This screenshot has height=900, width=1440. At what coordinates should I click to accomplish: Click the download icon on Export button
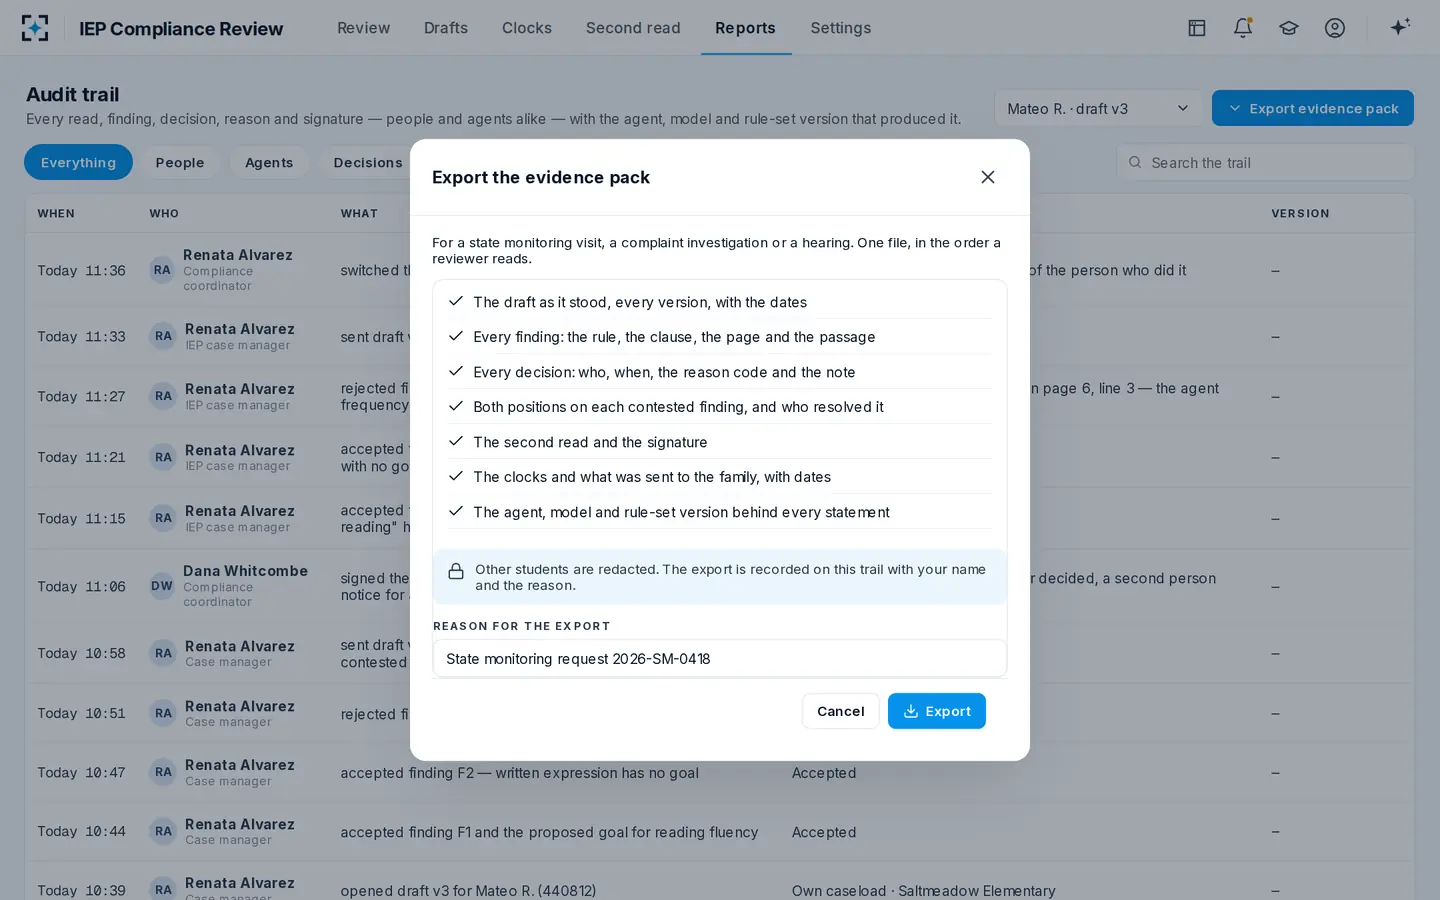[x=911, y=711]
